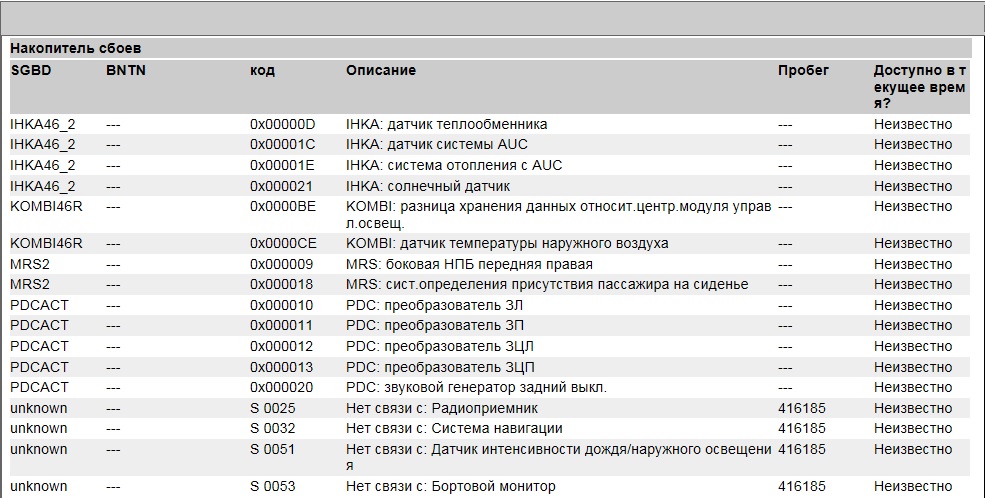Select PDC: звуковой генератор задний выкл. entry

476,387
